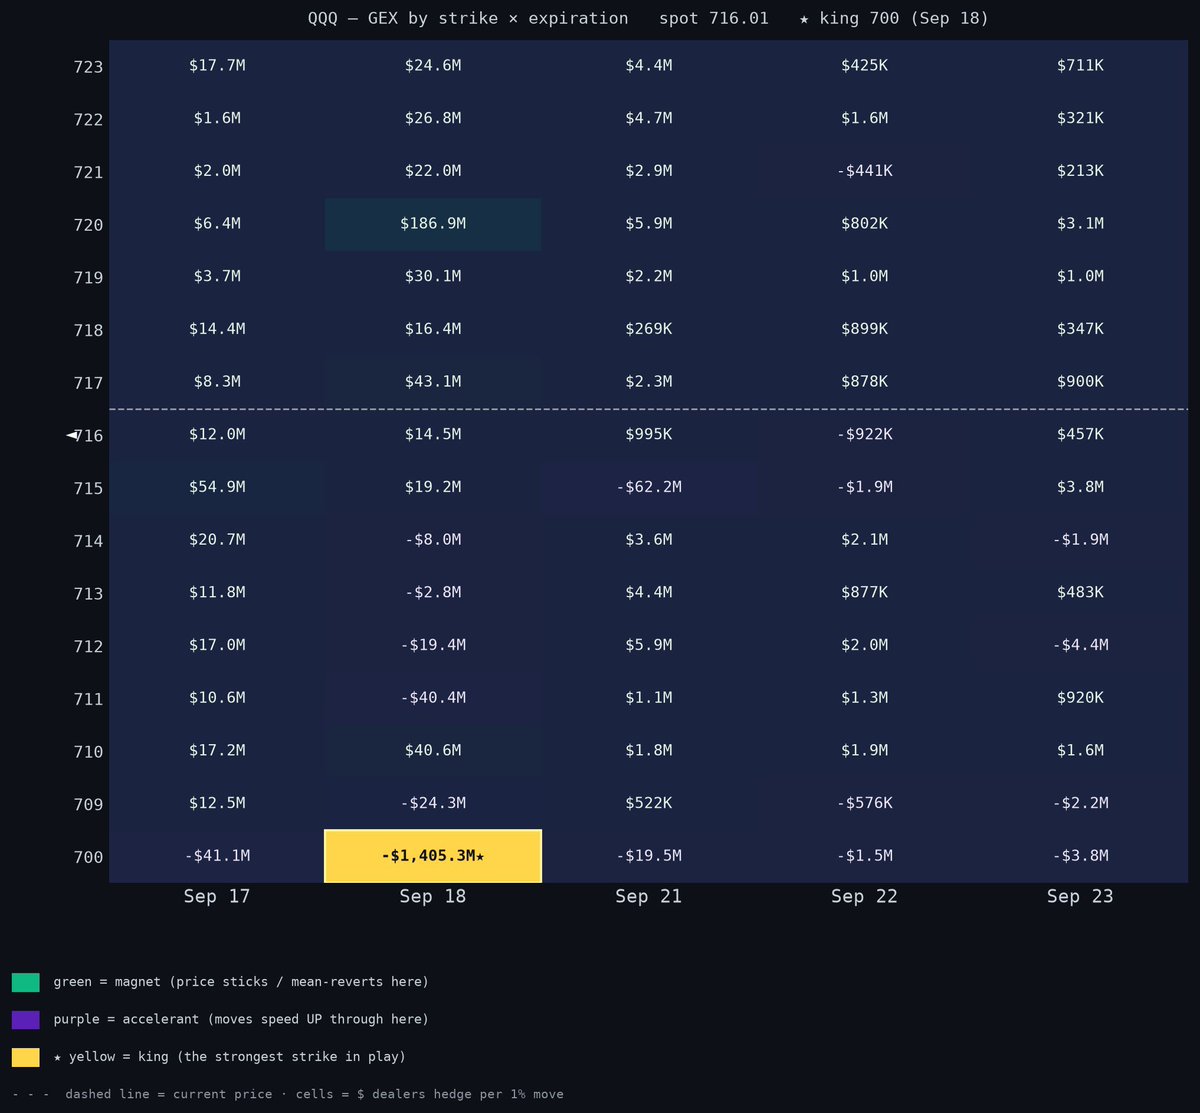Select strike label 717

[88, 384]
